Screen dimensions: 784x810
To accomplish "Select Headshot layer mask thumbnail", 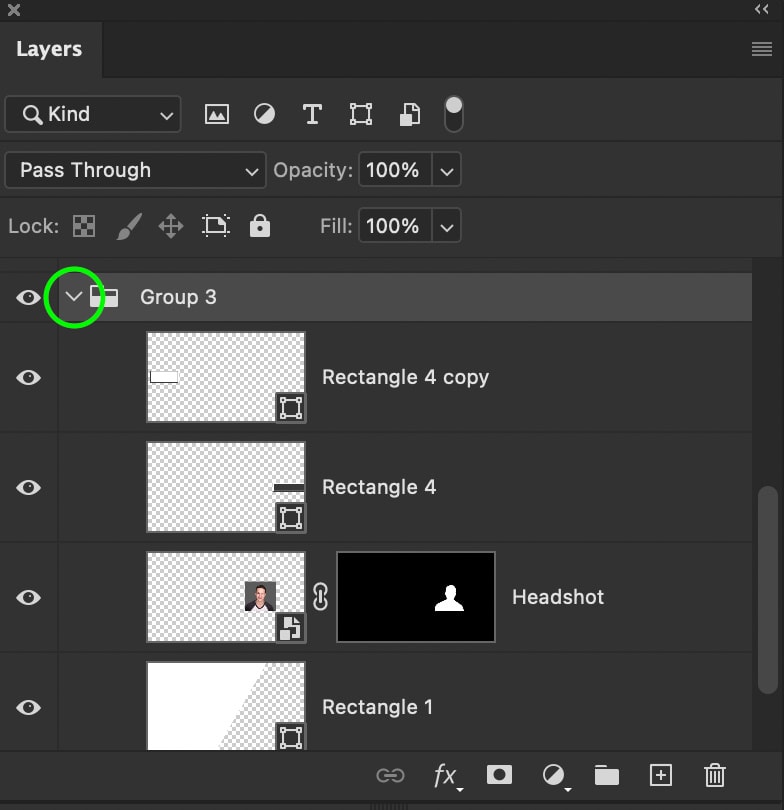I will click(x=416, y=597).
